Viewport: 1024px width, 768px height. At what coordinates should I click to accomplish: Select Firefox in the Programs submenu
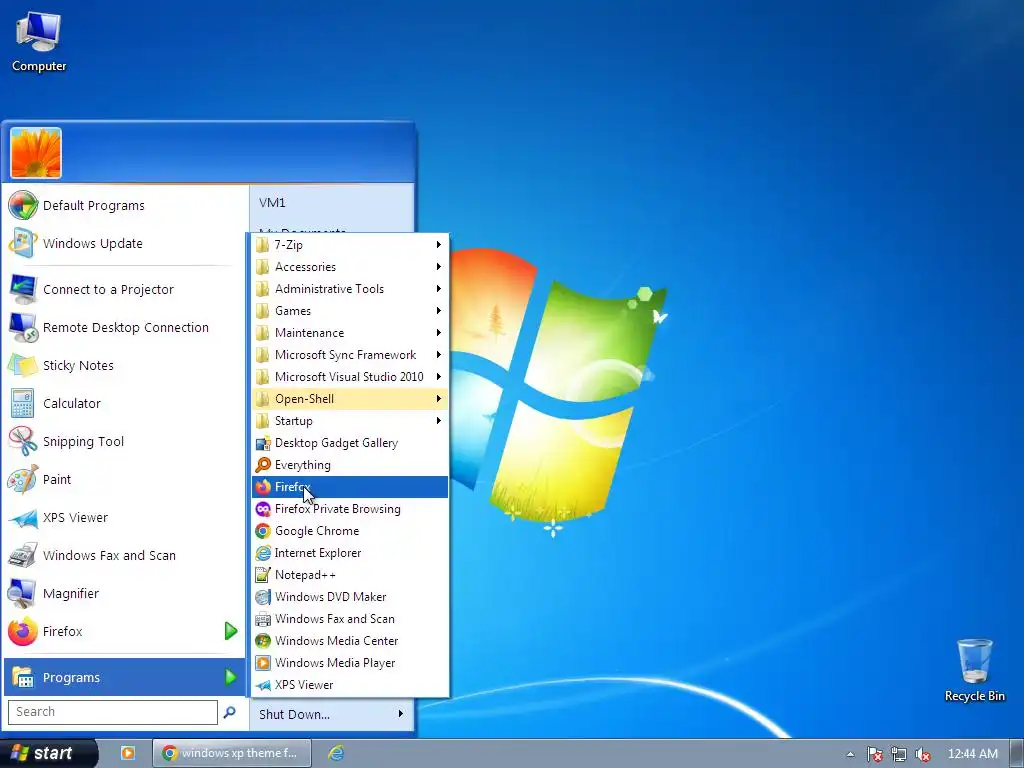[x=350, y=487]
